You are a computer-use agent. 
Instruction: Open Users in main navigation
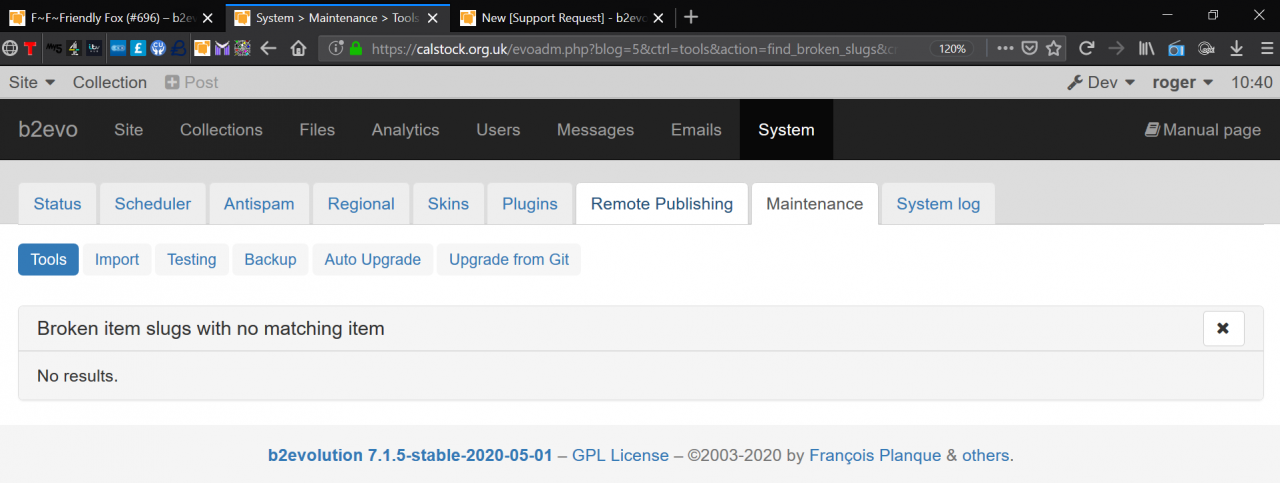[x=498, y=129]
